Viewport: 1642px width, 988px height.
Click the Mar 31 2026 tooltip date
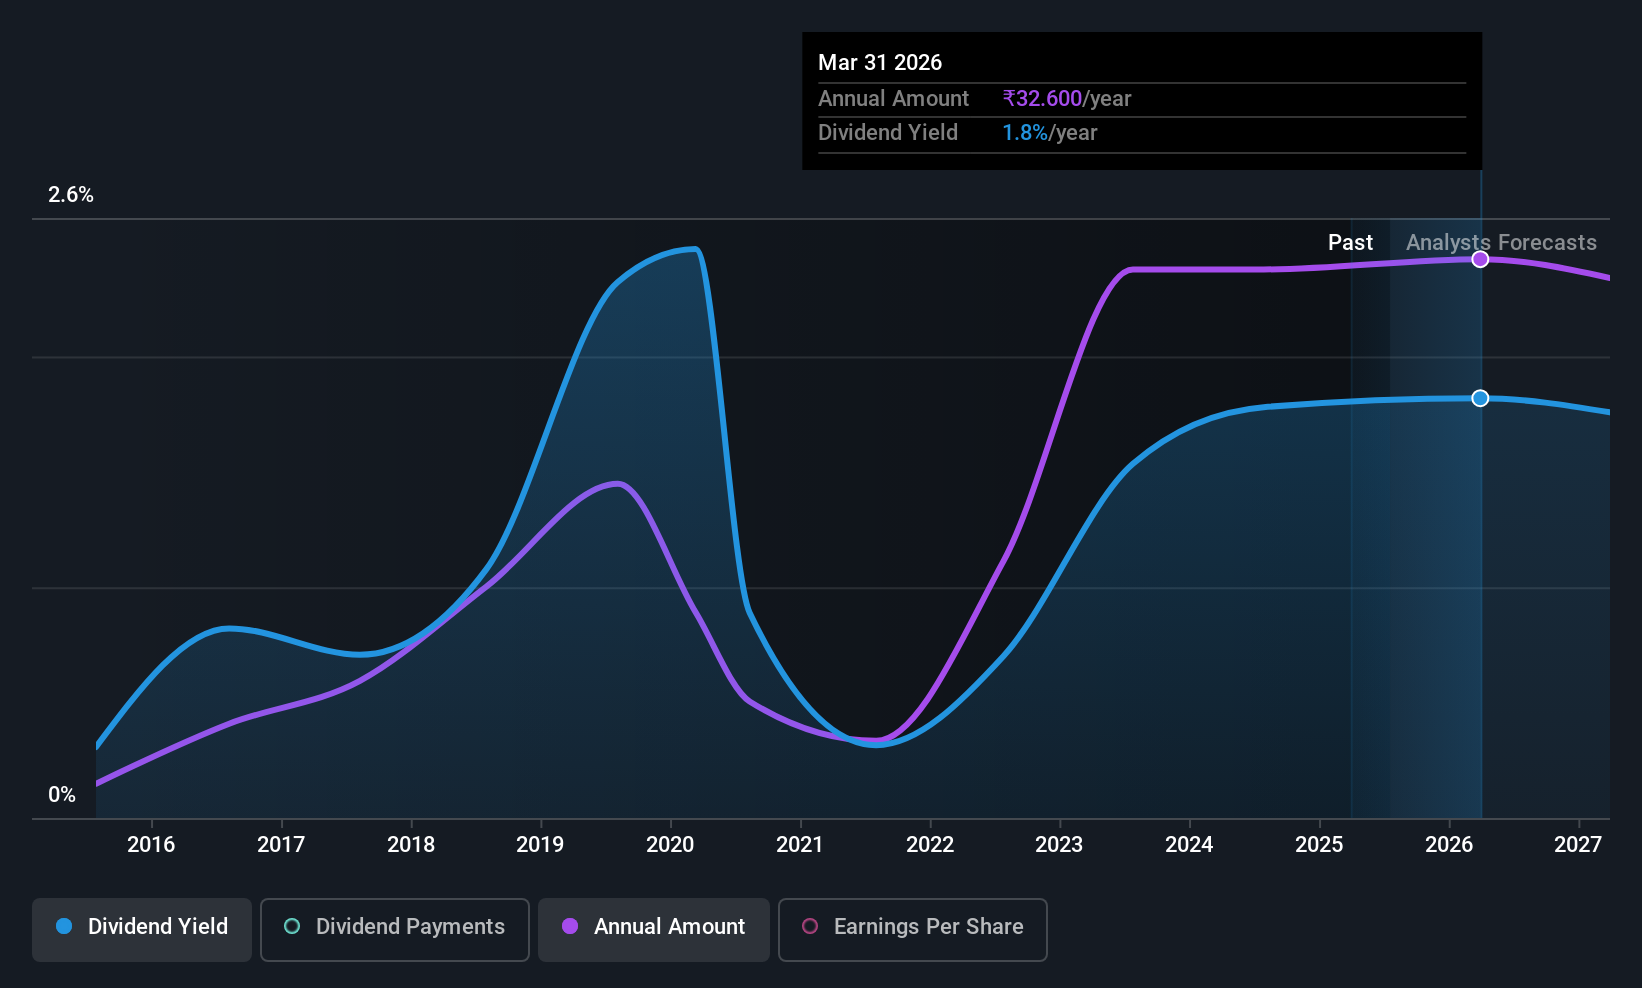(x=880, y=62)
